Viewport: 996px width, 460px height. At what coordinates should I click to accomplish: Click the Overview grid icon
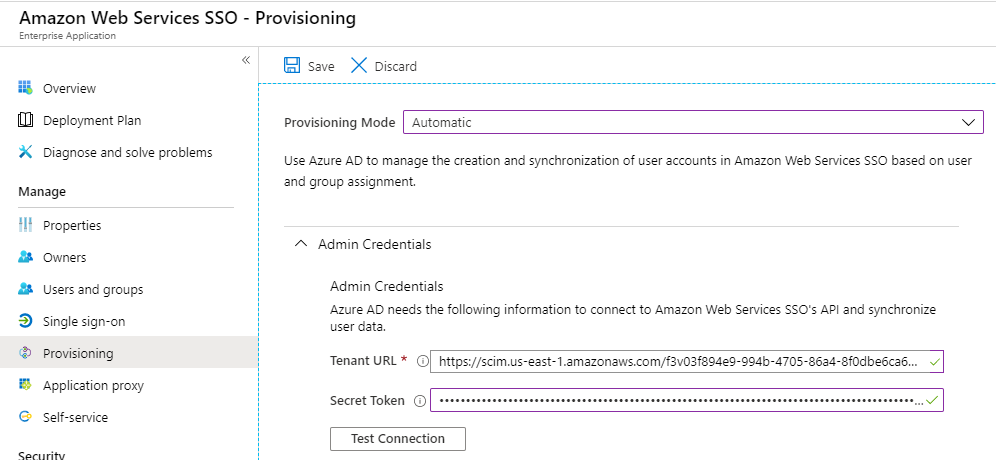pos(26,88)
